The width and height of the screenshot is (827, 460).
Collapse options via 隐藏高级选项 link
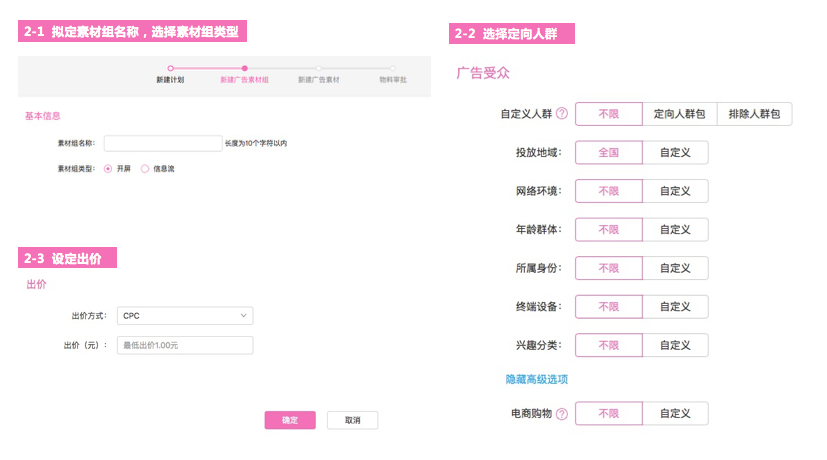coord(537,379)
